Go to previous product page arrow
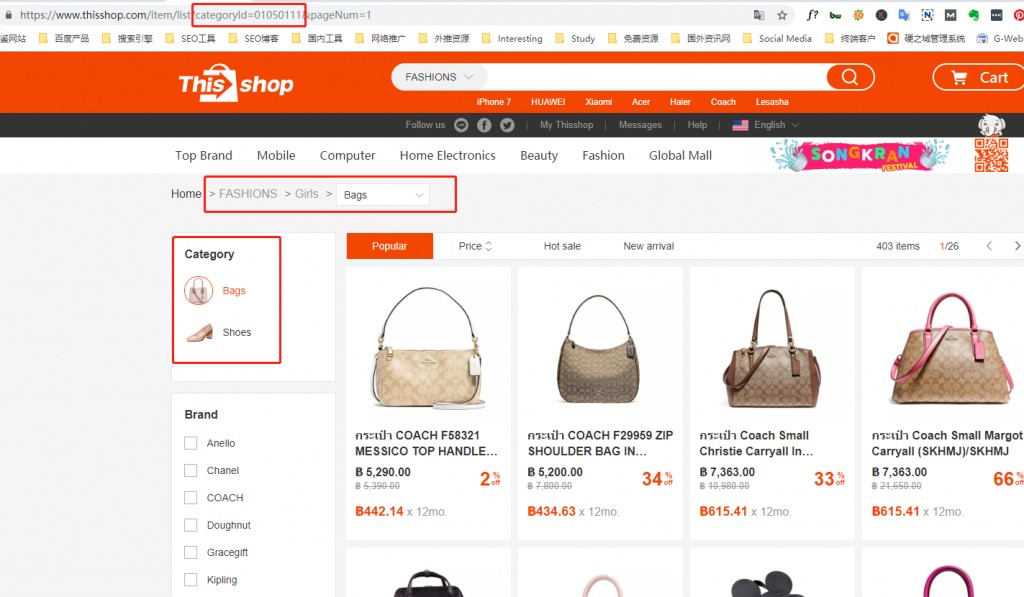This screenshot has width=1024, height=597. point(989,246)
